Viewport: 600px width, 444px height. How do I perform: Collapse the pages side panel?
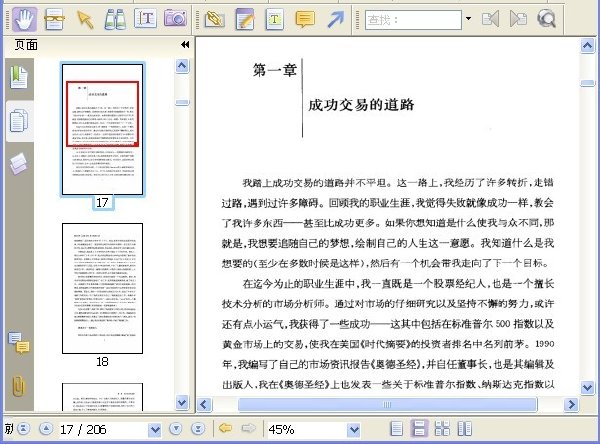click(x=185, y=45)
